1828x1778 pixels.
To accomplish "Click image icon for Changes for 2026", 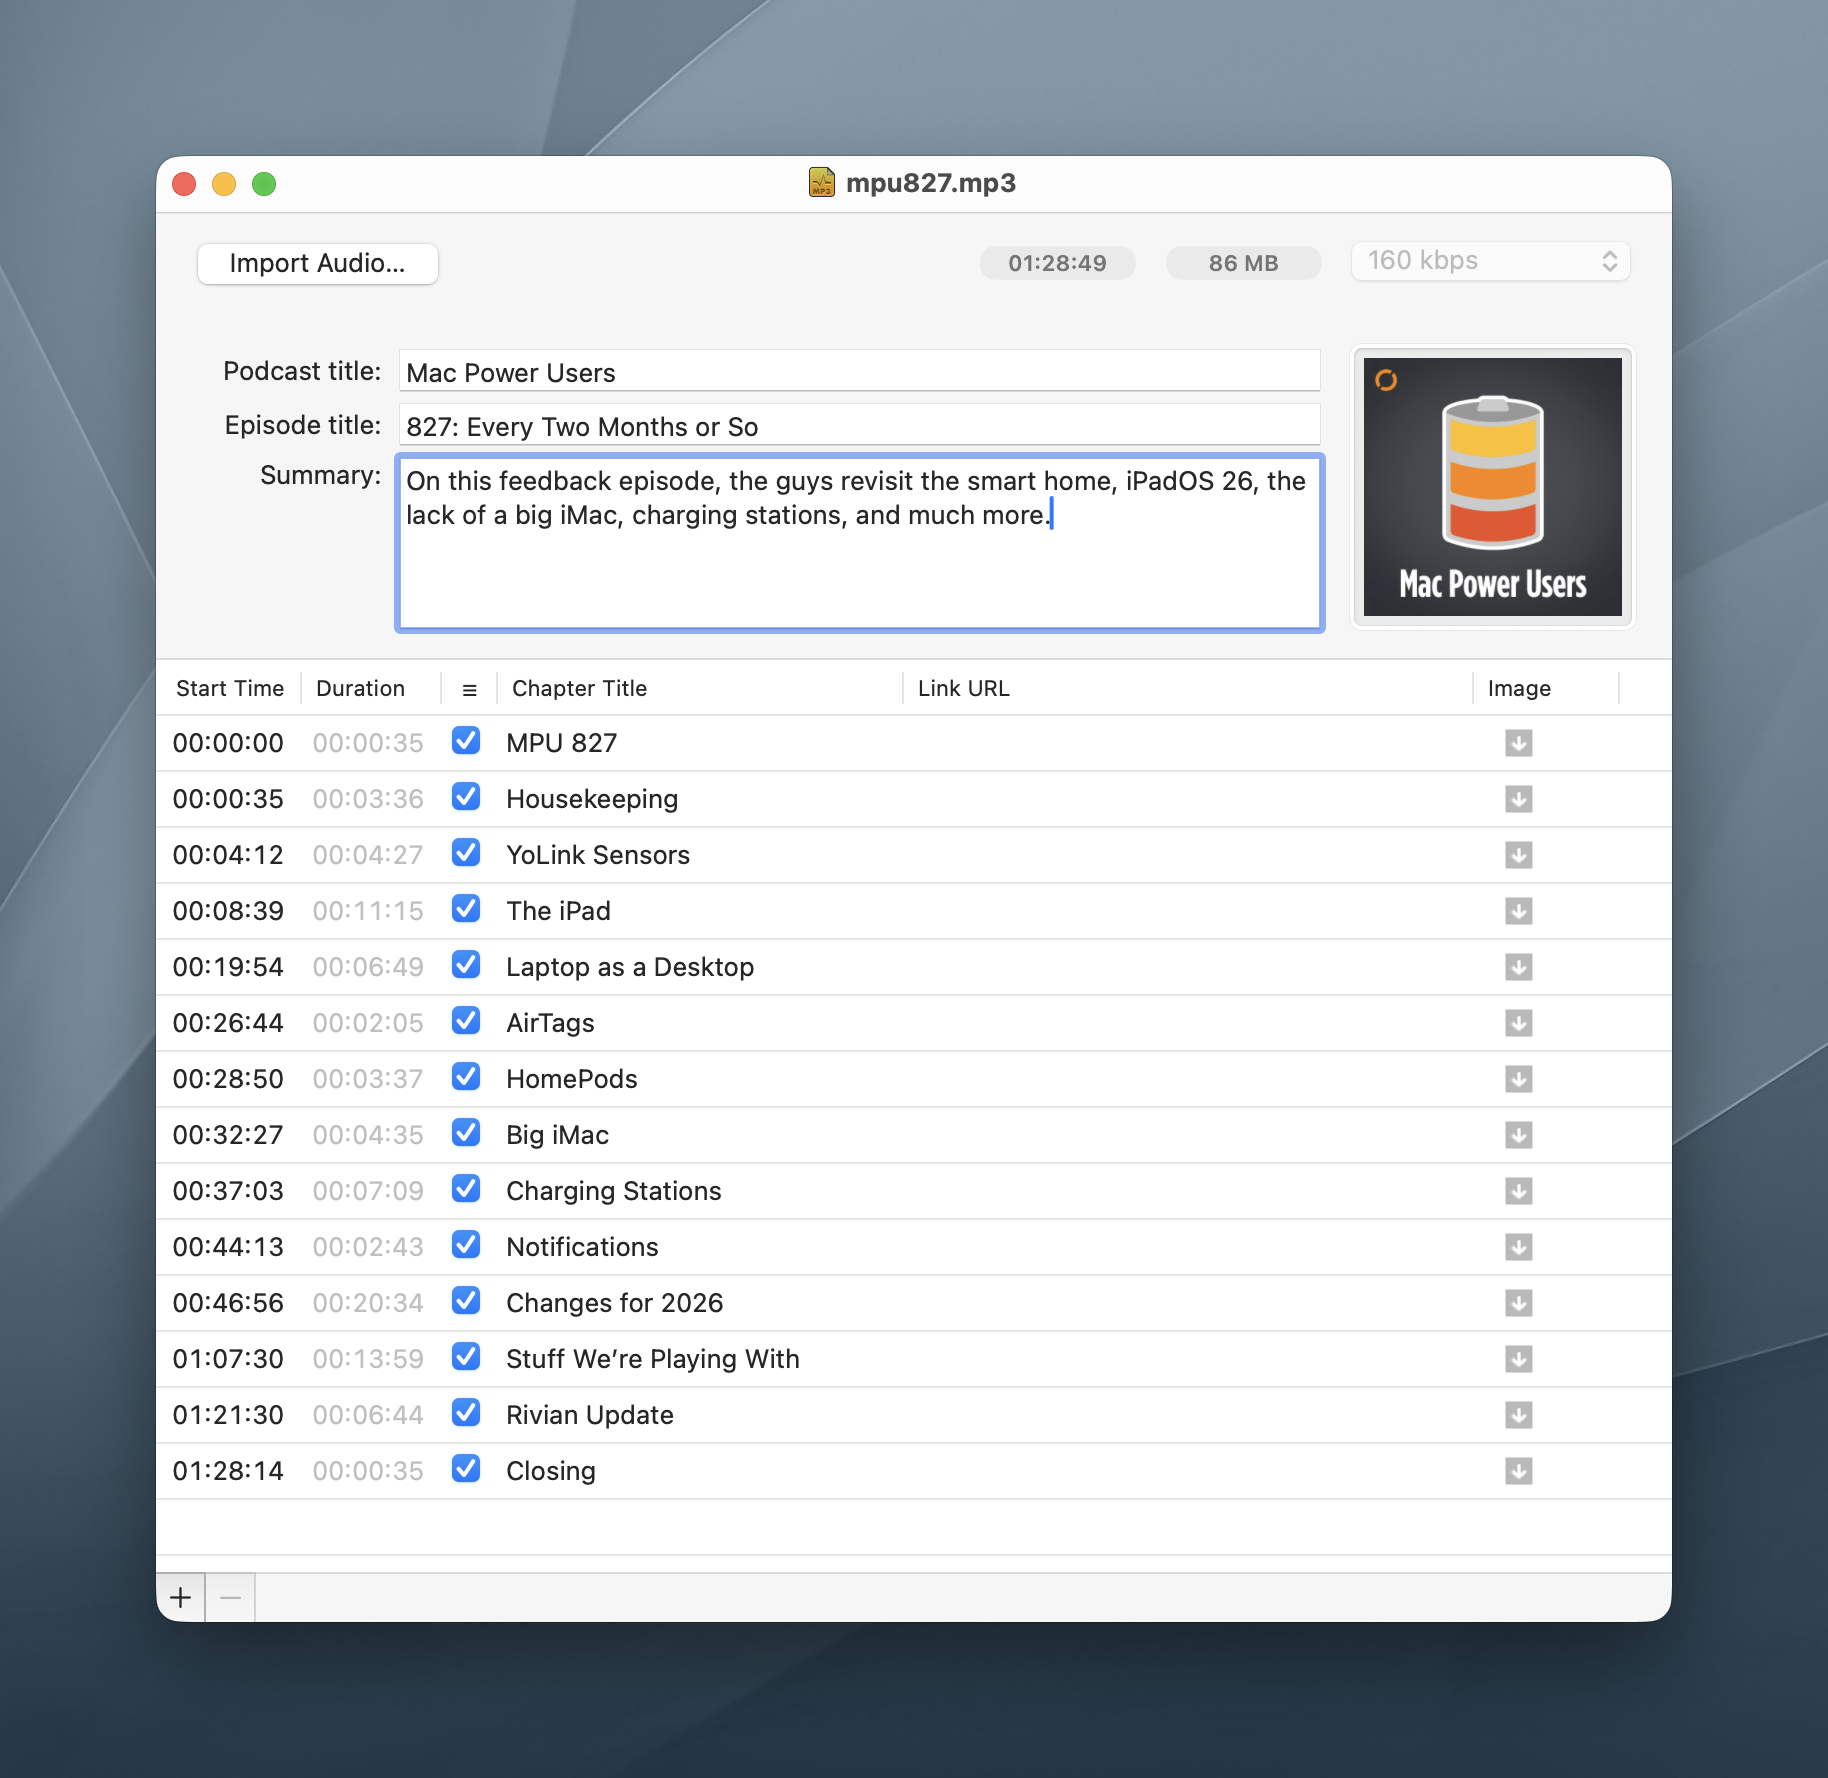I will click(x=1518, y=1303).
